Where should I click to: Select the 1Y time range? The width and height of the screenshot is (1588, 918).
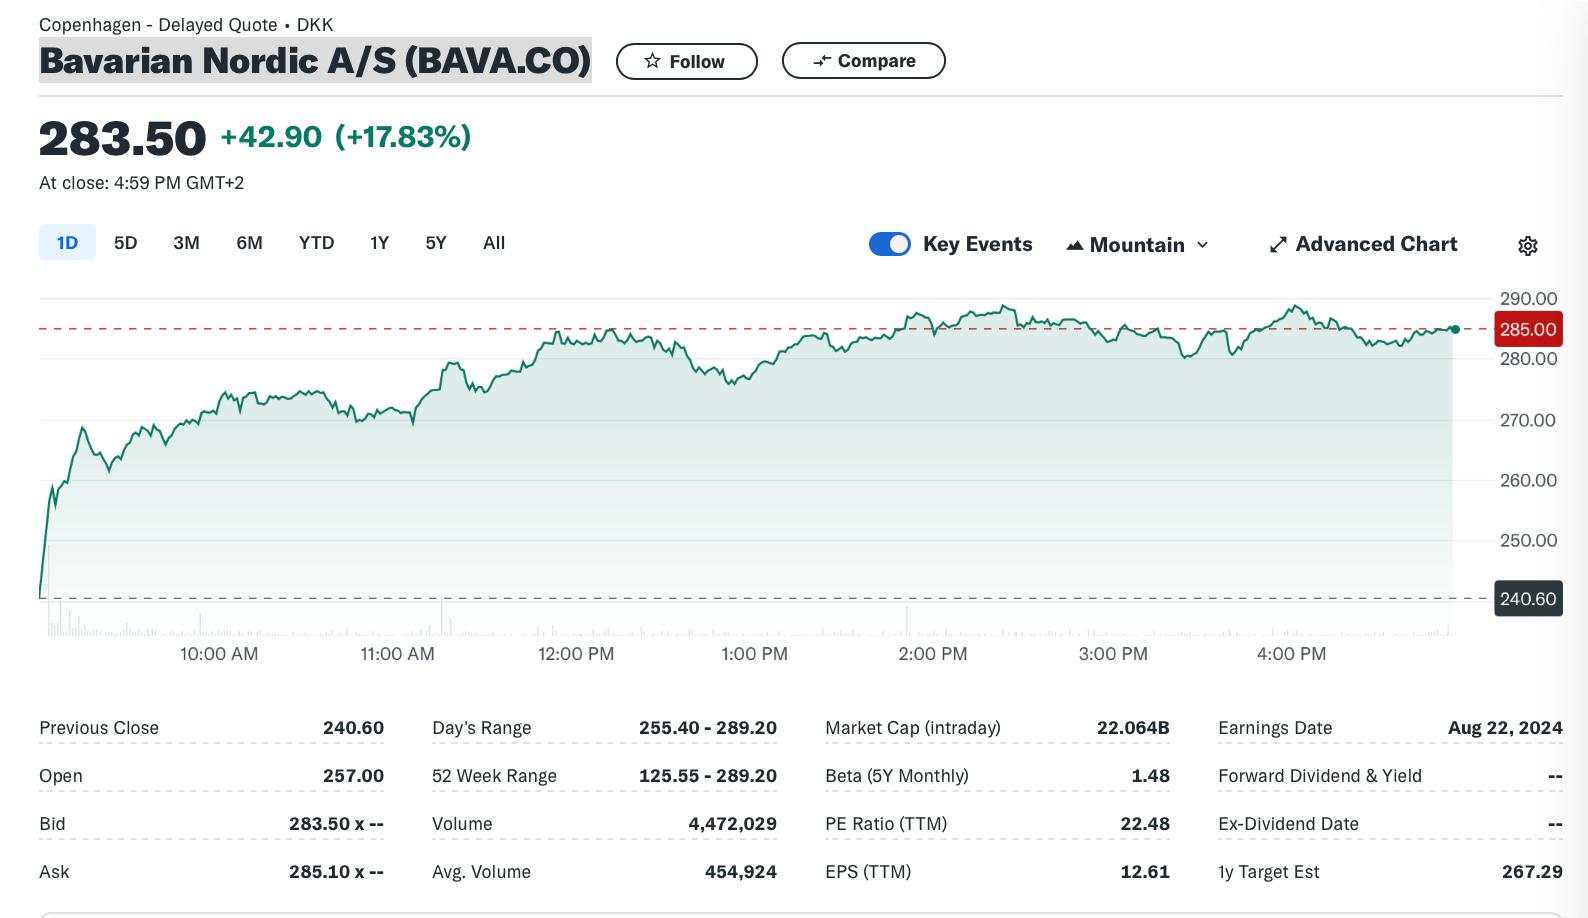[x=379, y=243]
